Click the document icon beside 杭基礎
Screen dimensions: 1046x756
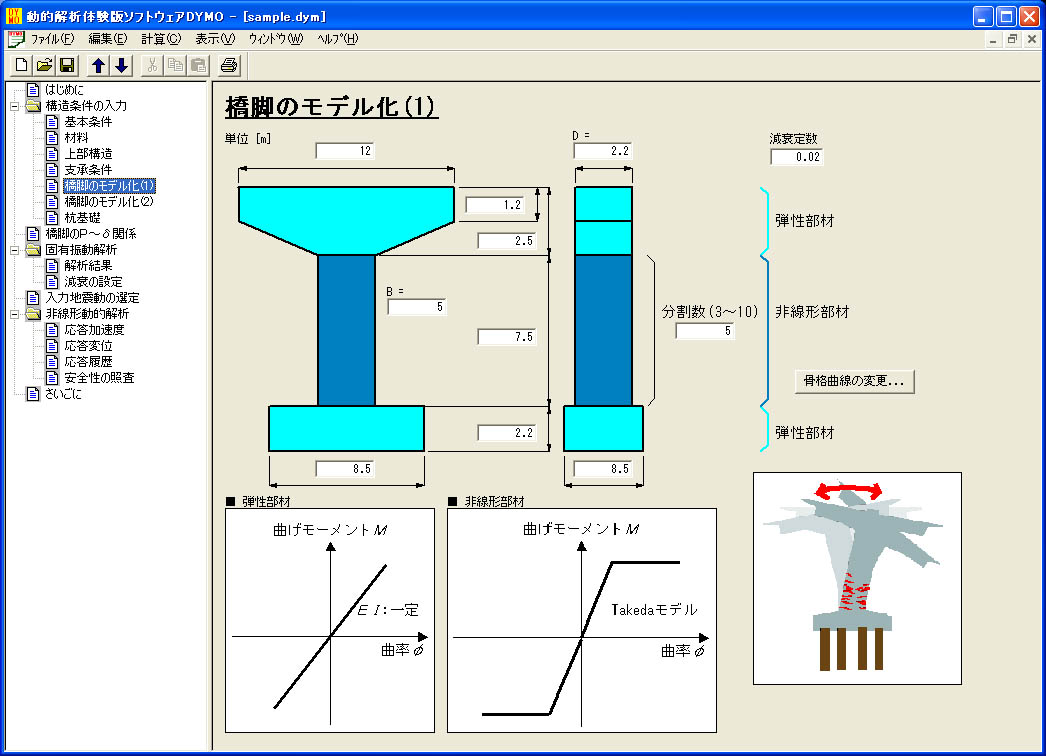[x=53, y=216]
